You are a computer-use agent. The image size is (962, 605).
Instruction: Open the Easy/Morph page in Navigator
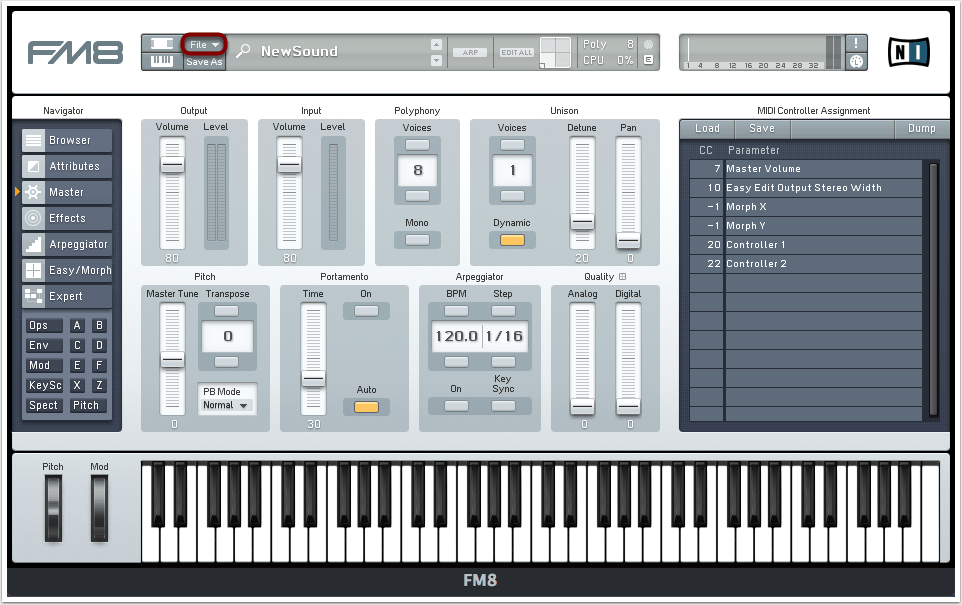coord(68,270)
